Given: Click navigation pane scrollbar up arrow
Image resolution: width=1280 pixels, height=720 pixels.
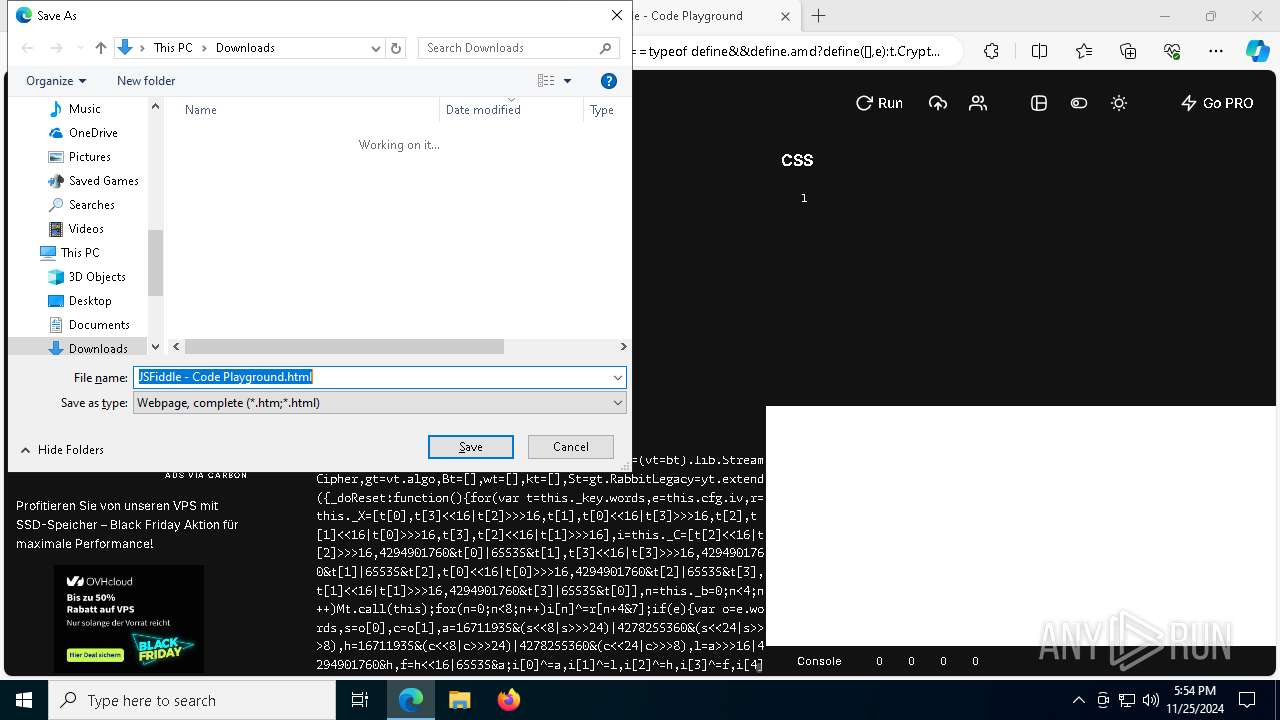Looking at the screenshot, I should [x=155, y=106].
